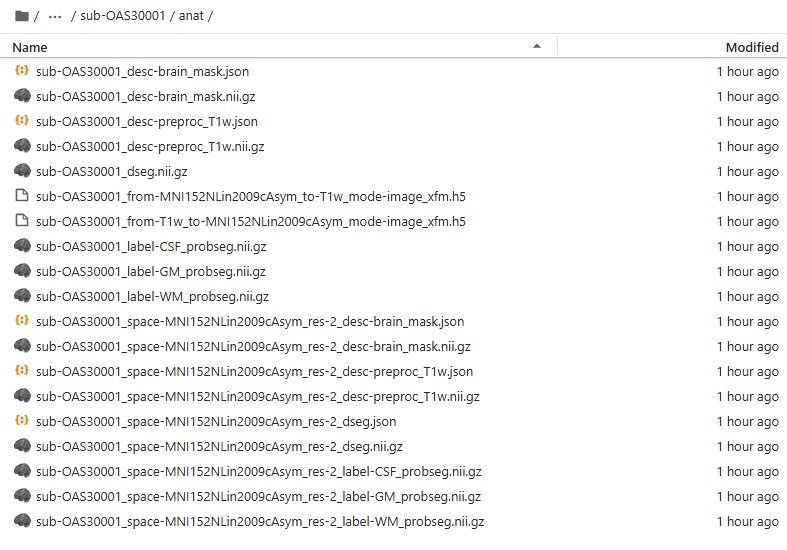Click file icon of from-MNI152NLin2009cAsym_to-T1w xfm.h5
Viewport: 787px width, 550px height.
point(22,197)
